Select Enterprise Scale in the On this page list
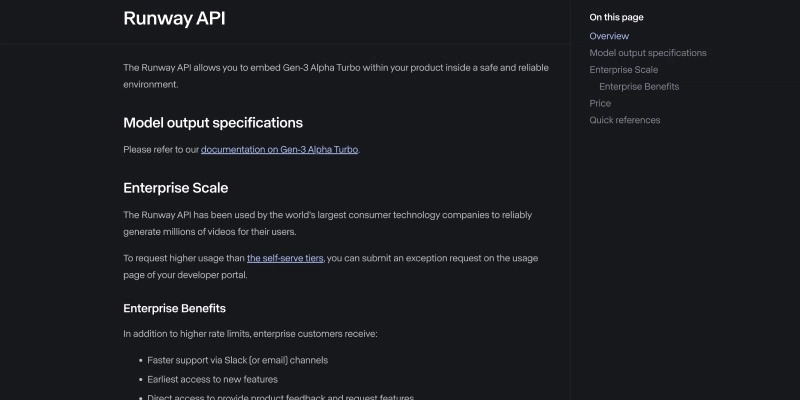This screenshot has width=800, height=400. pos(623,70)
